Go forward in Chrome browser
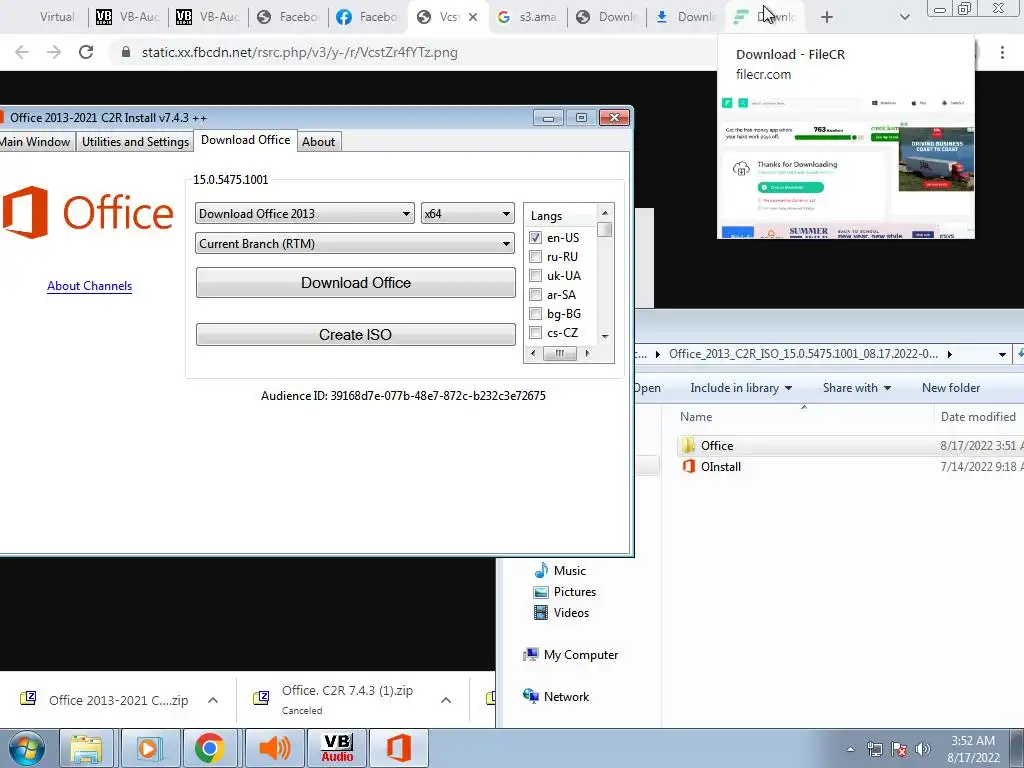 pos(54,52)
